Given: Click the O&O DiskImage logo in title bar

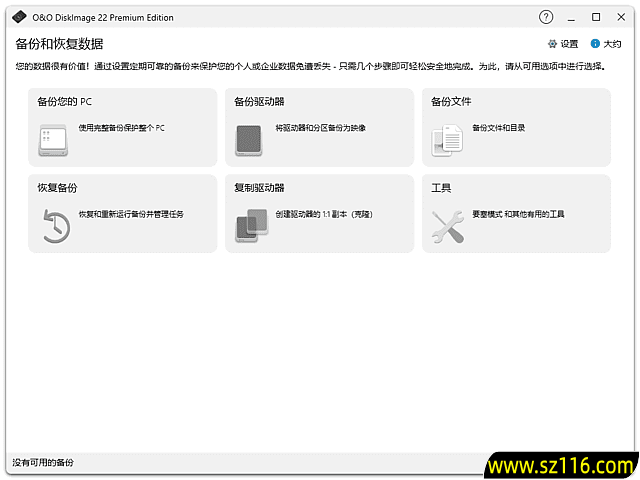Looking at the screenshot, I should point(18,17).
